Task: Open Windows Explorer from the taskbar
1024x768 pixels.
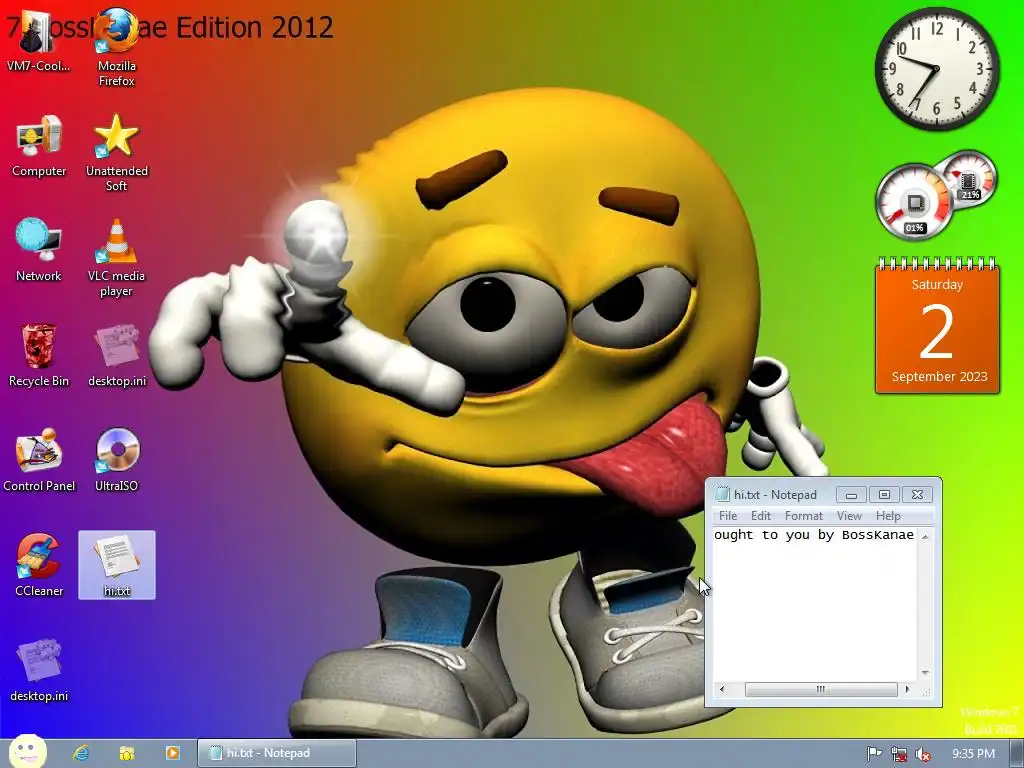Action: tap(127, 753)
